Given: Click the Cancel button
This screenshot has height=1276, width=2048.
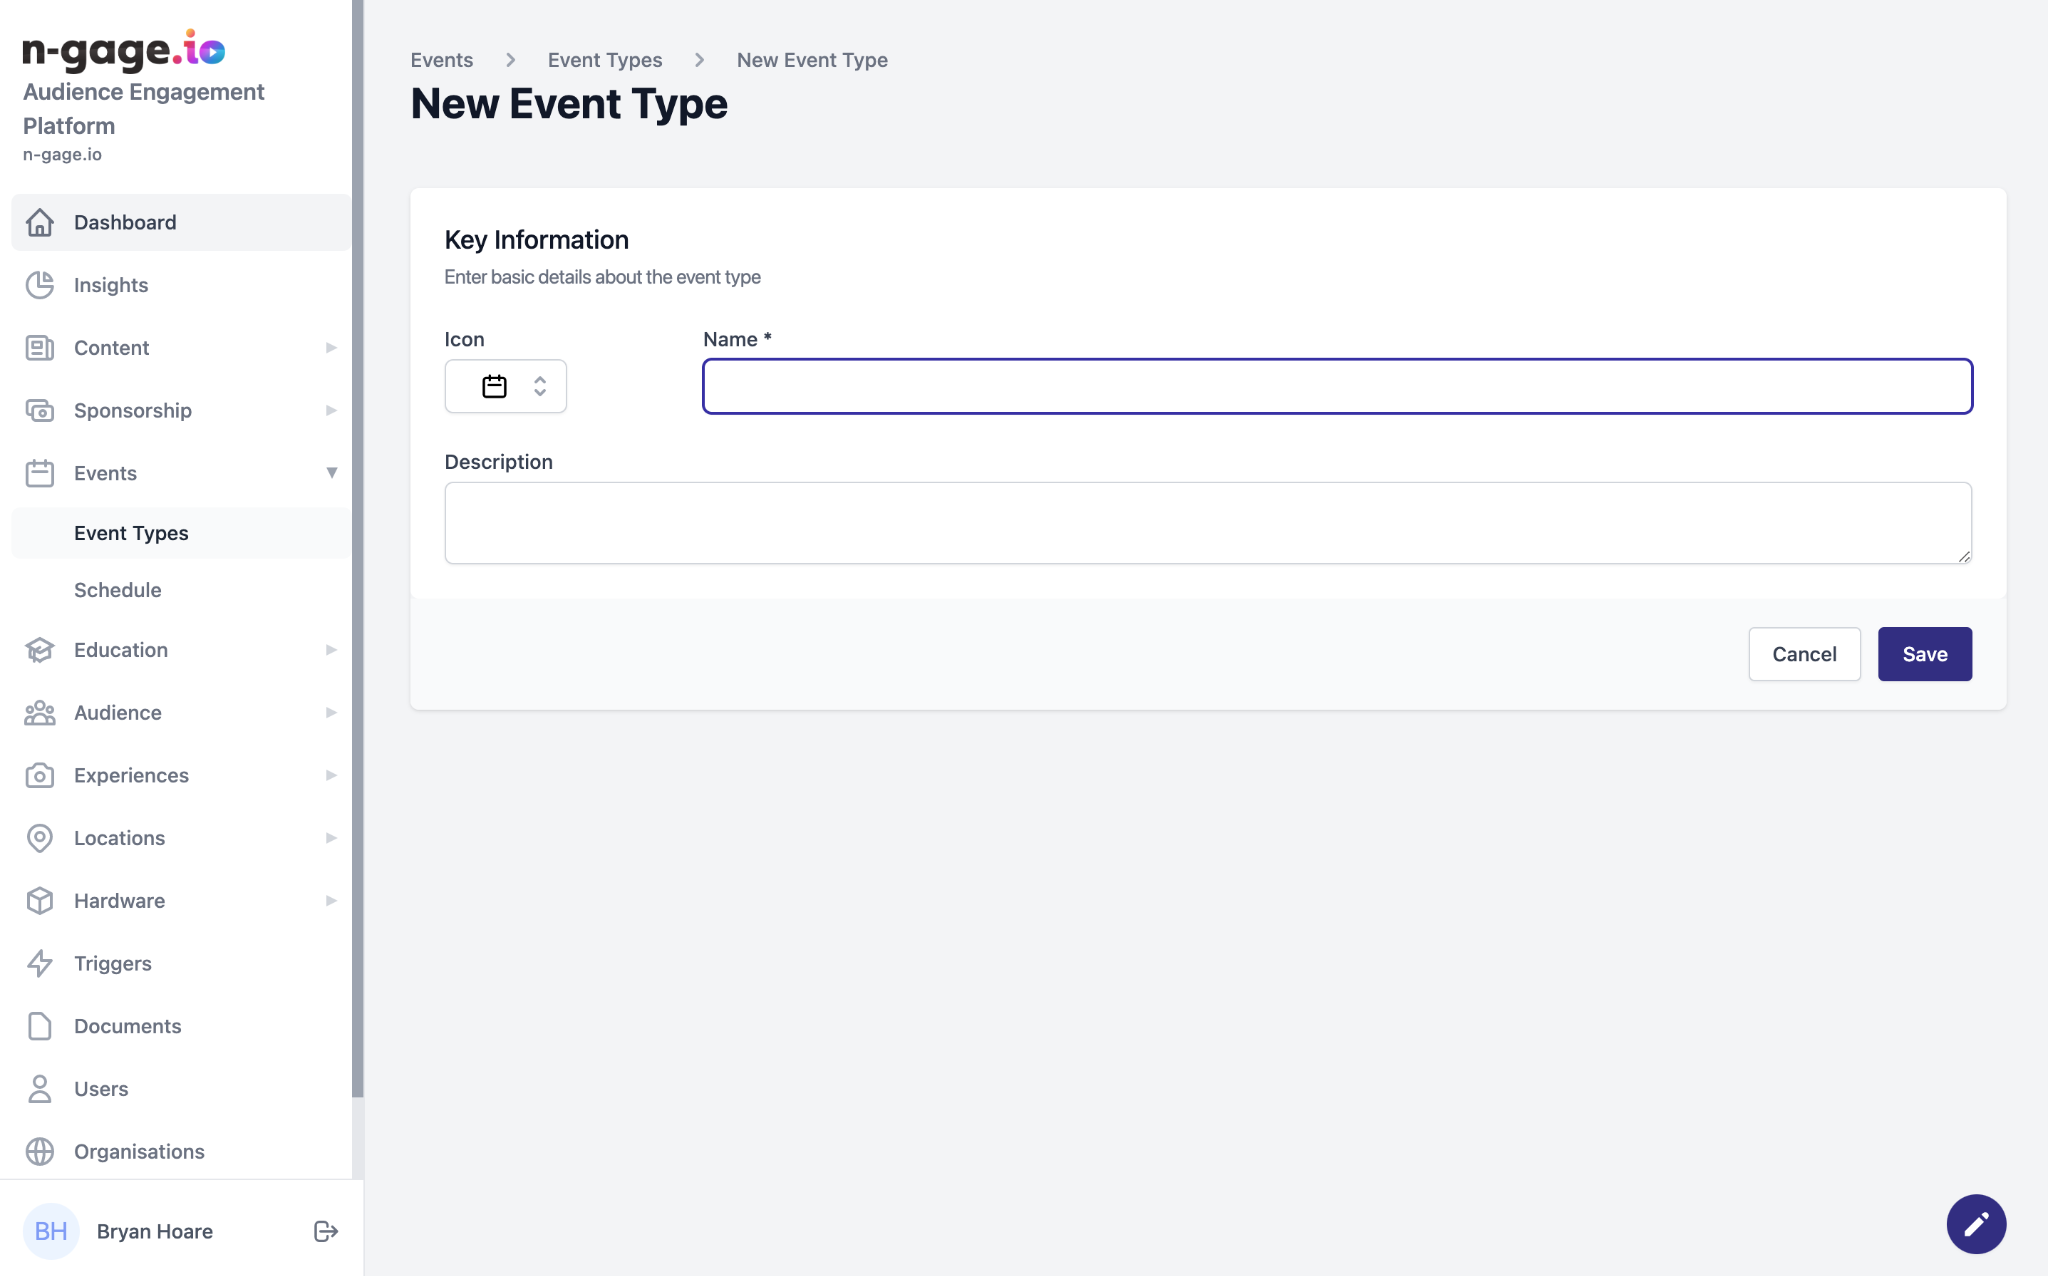Looking at the screenshot, I should [1803, 654].
